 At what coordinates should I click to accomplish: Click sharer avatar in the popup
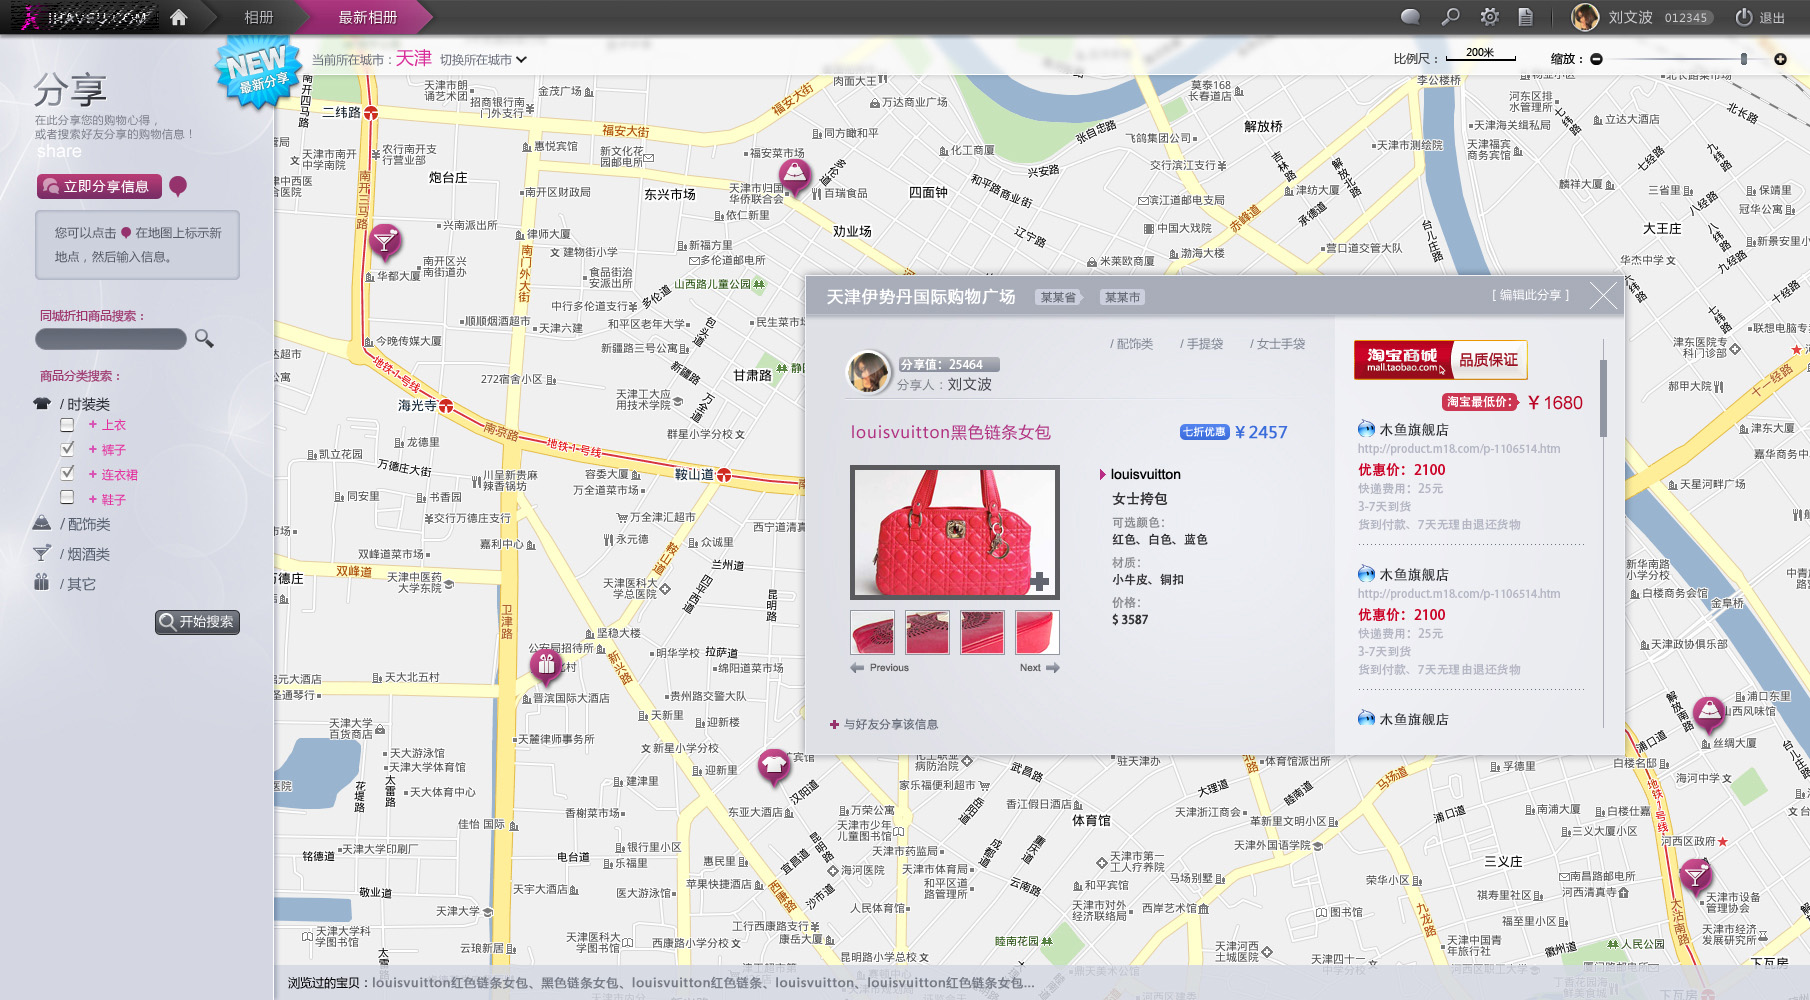click(868, 372)
